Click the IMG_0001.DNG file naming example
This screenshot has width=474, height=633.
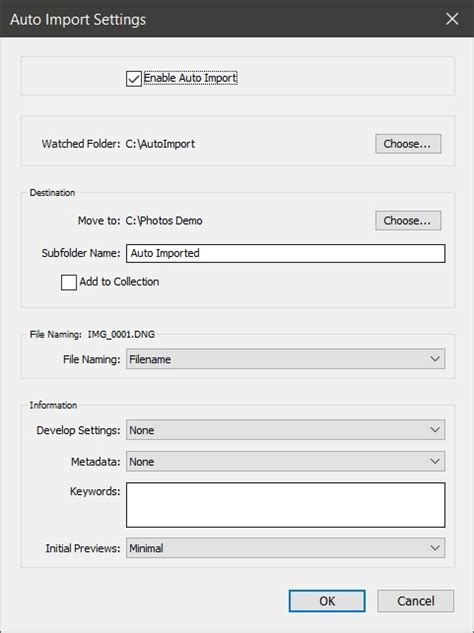[x=121, y=334]
